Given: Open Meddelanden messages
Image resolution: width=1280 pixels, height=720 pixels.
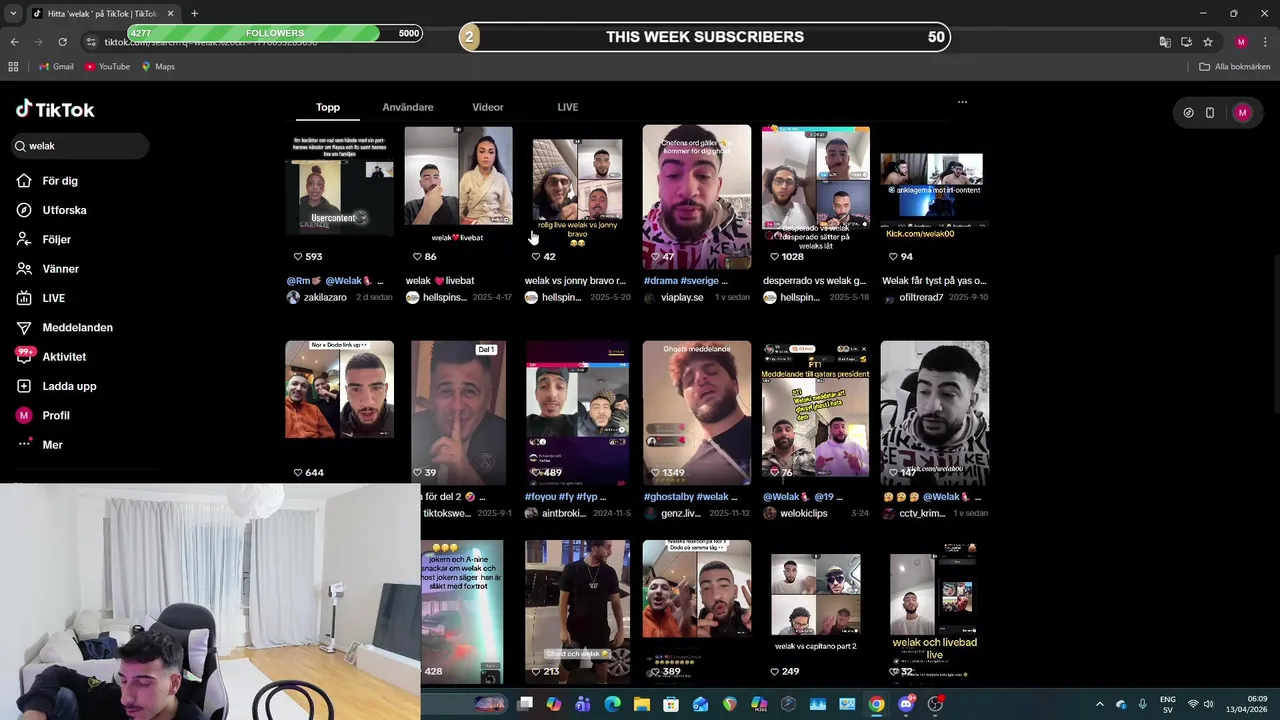Looking at the screenshot, I should pyautogui.click(x=64, y=327).
